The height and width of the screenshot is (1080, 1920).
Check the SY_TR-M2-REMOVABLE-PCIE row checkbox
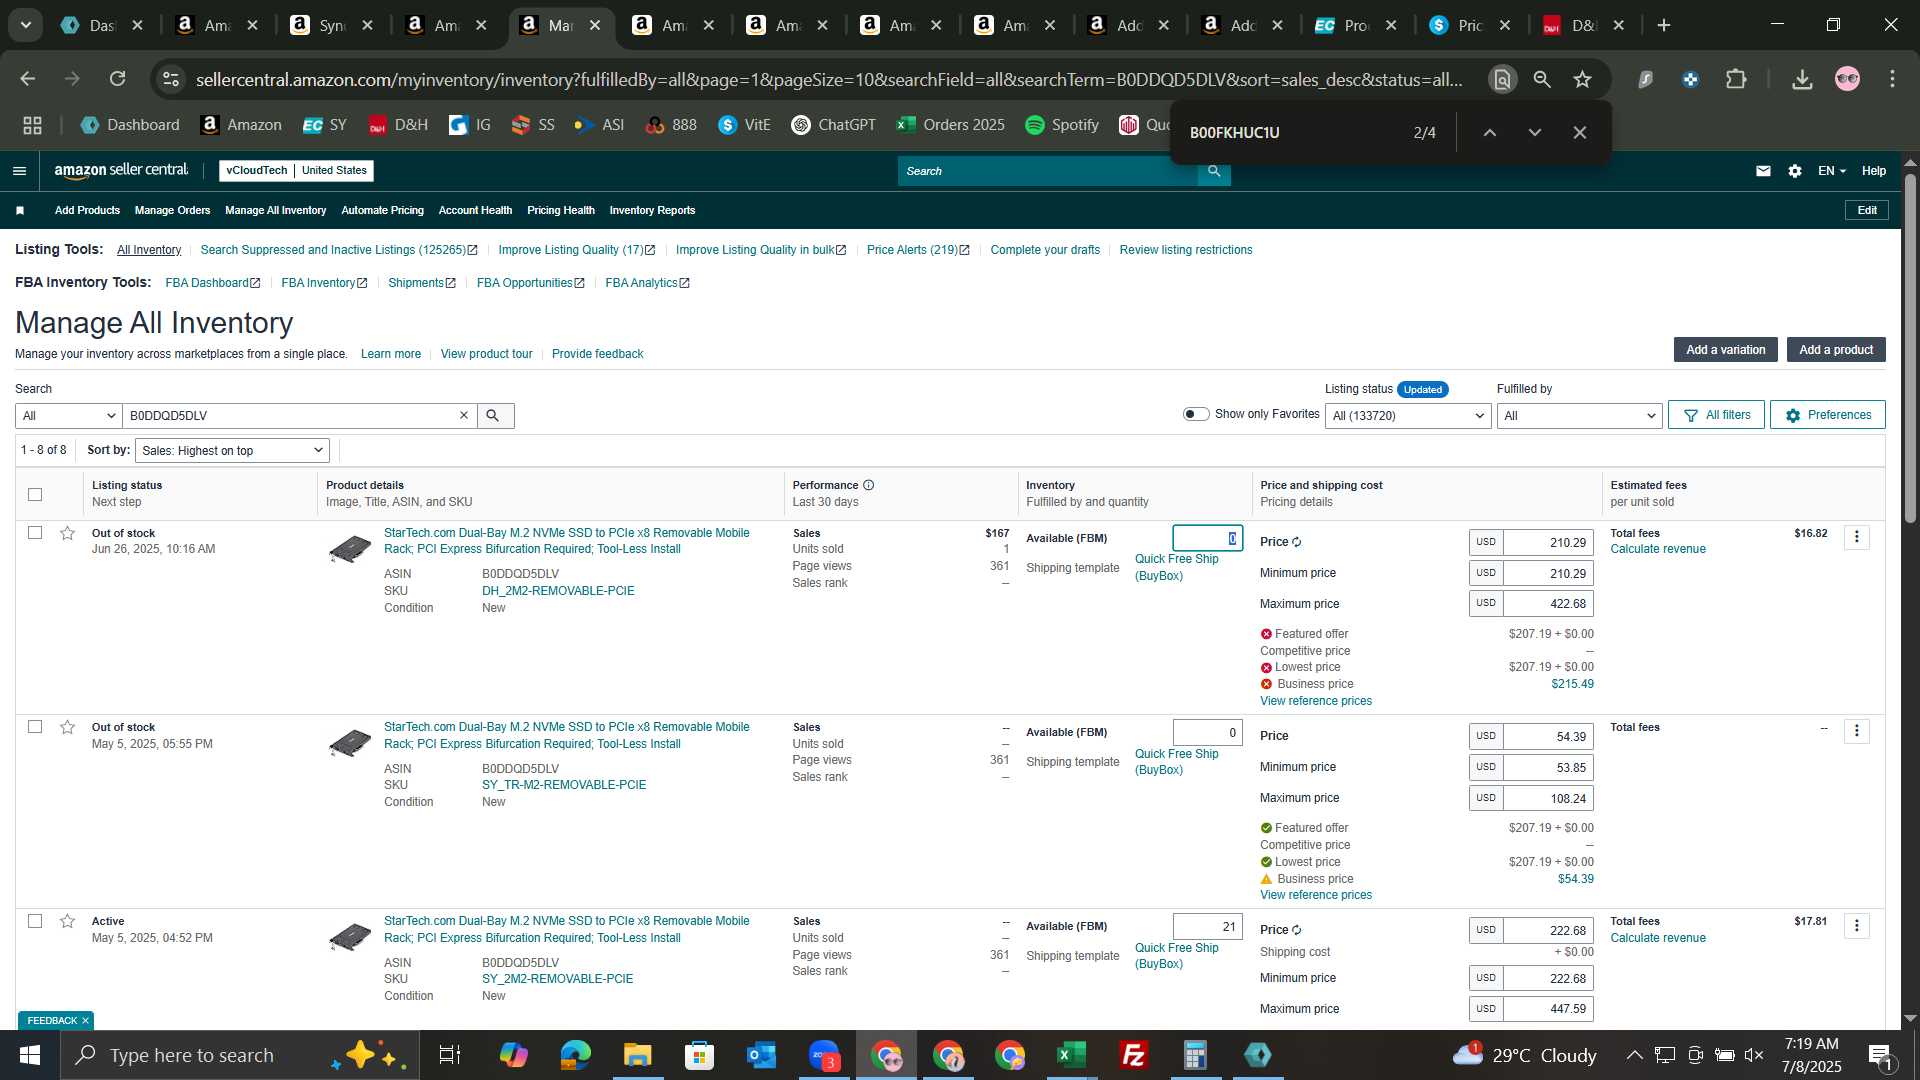35,727
